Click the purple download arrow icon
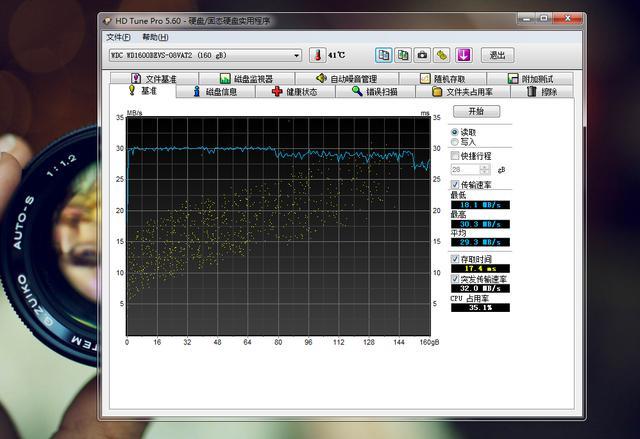The image size is (640, 439). tap(464, 55)
